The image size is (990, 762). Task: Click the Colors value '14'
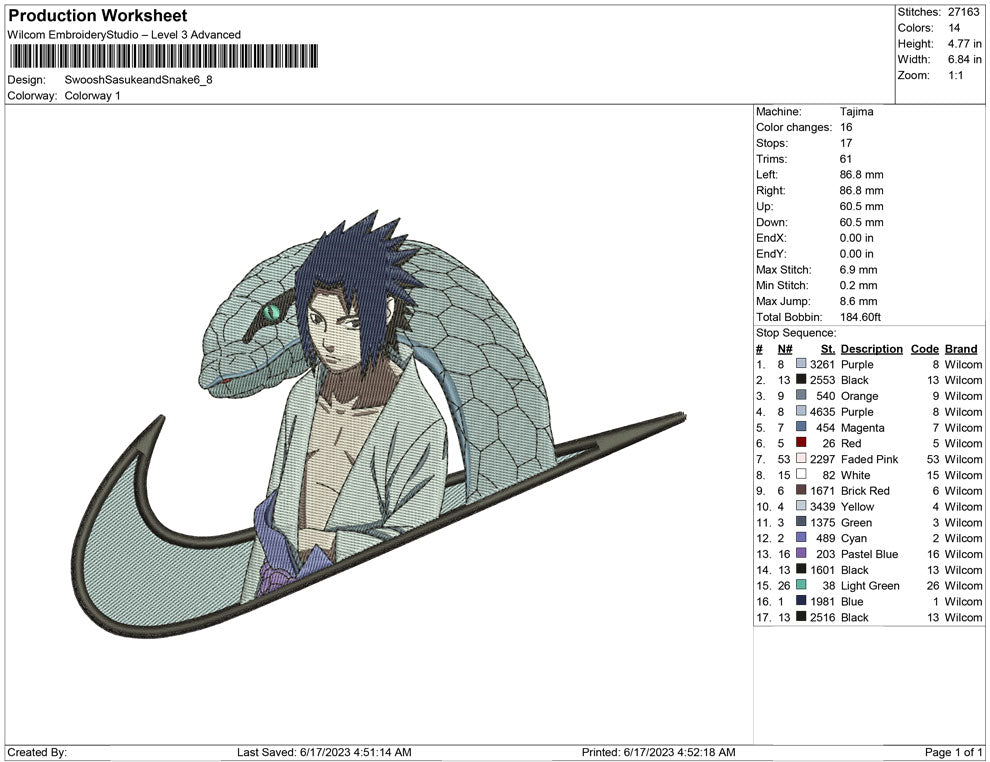click(954, 28)
